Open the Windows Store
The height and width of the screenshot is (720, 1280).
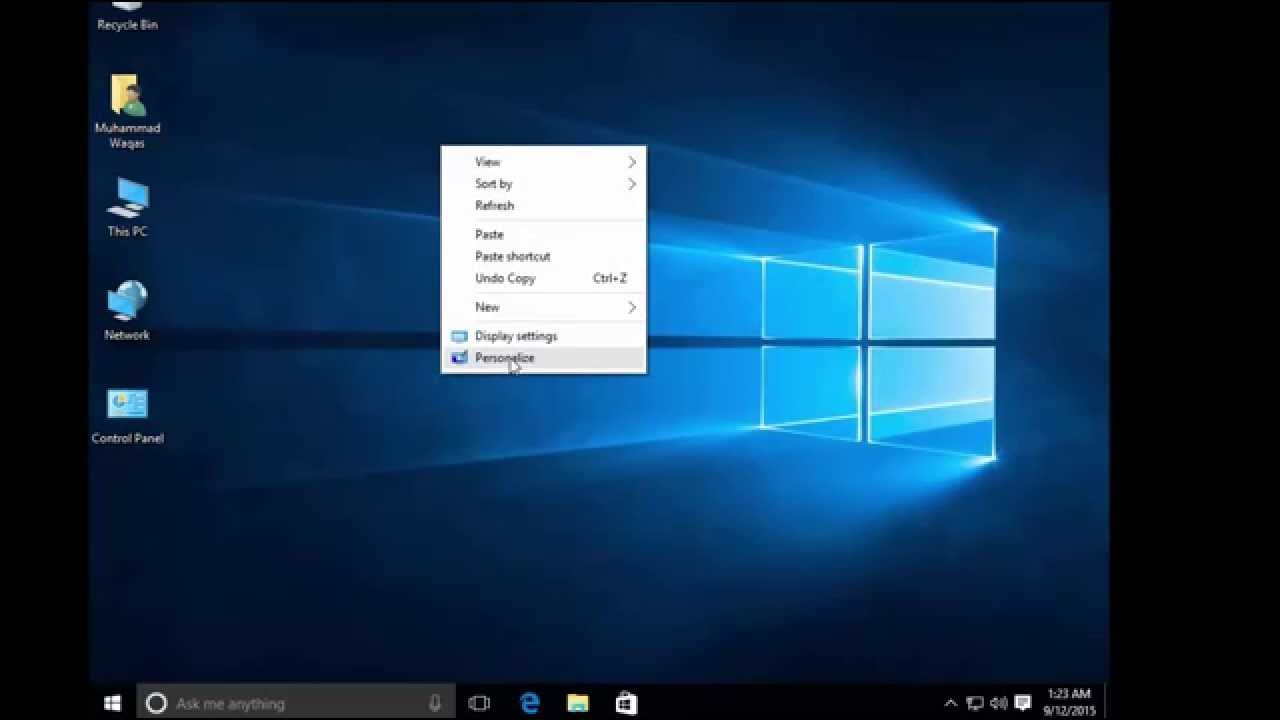click(625, 702)
